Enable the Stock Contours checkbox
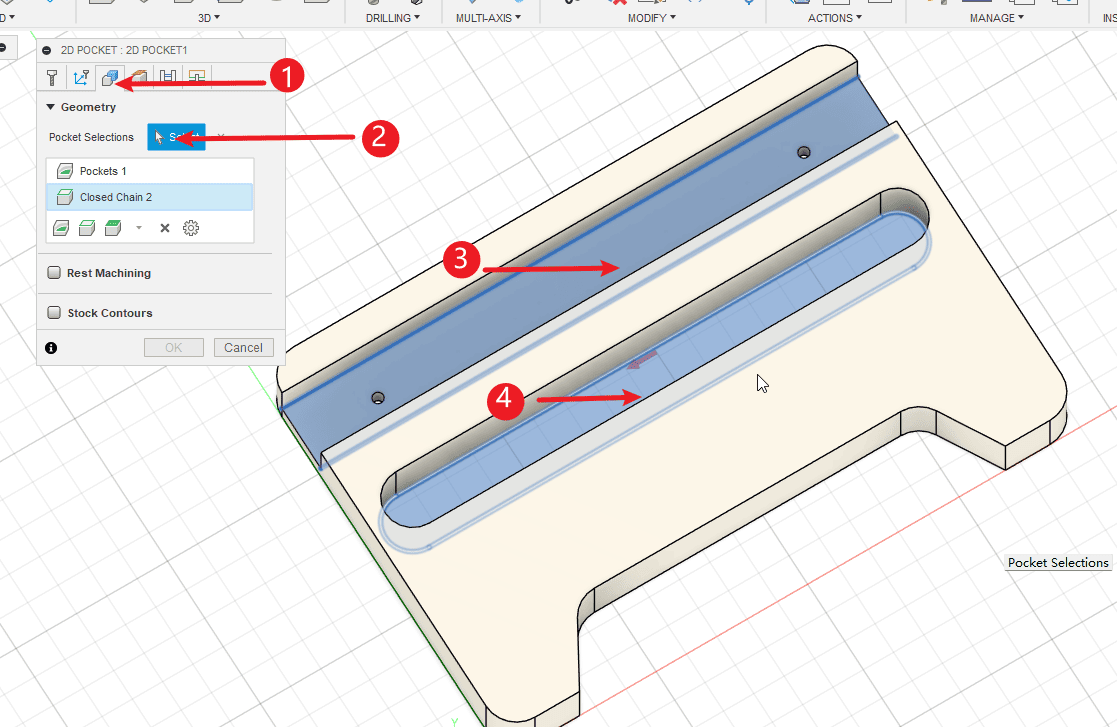 pos(55,313)
